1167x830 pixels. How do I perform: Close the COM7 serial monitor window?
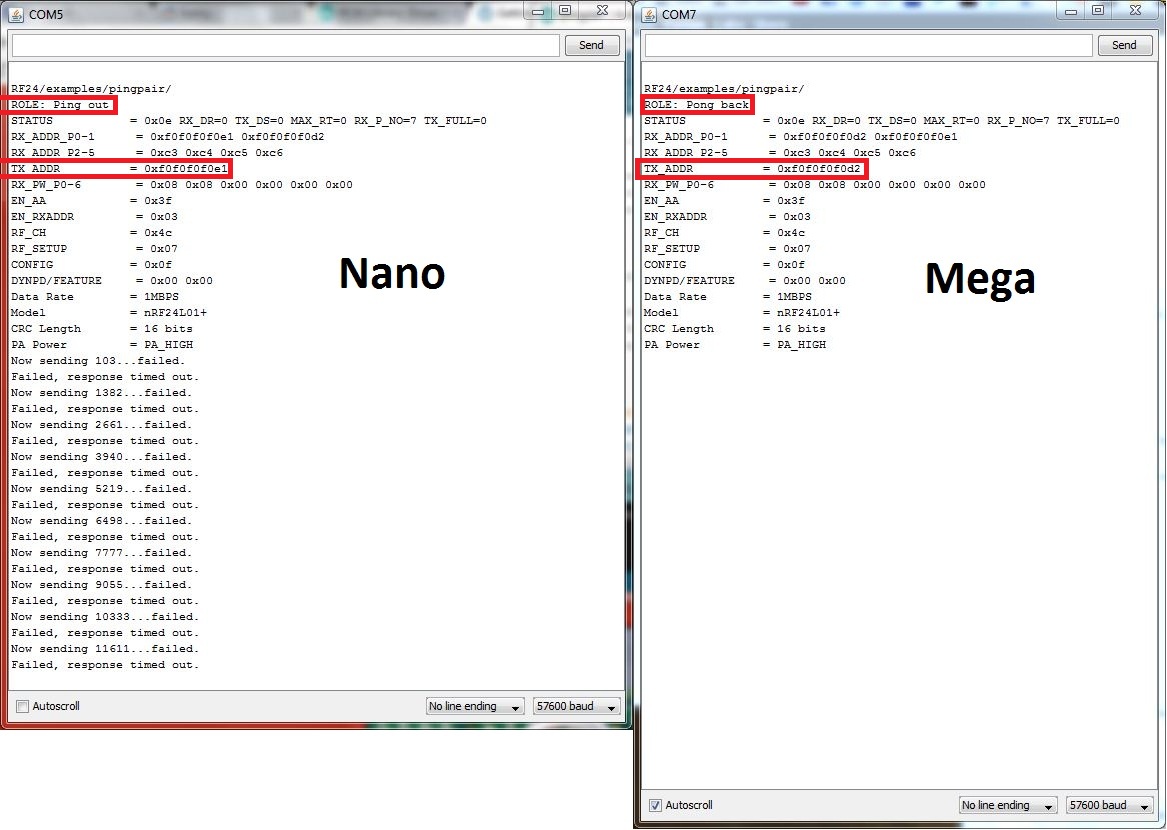(x=1135, y=10)
